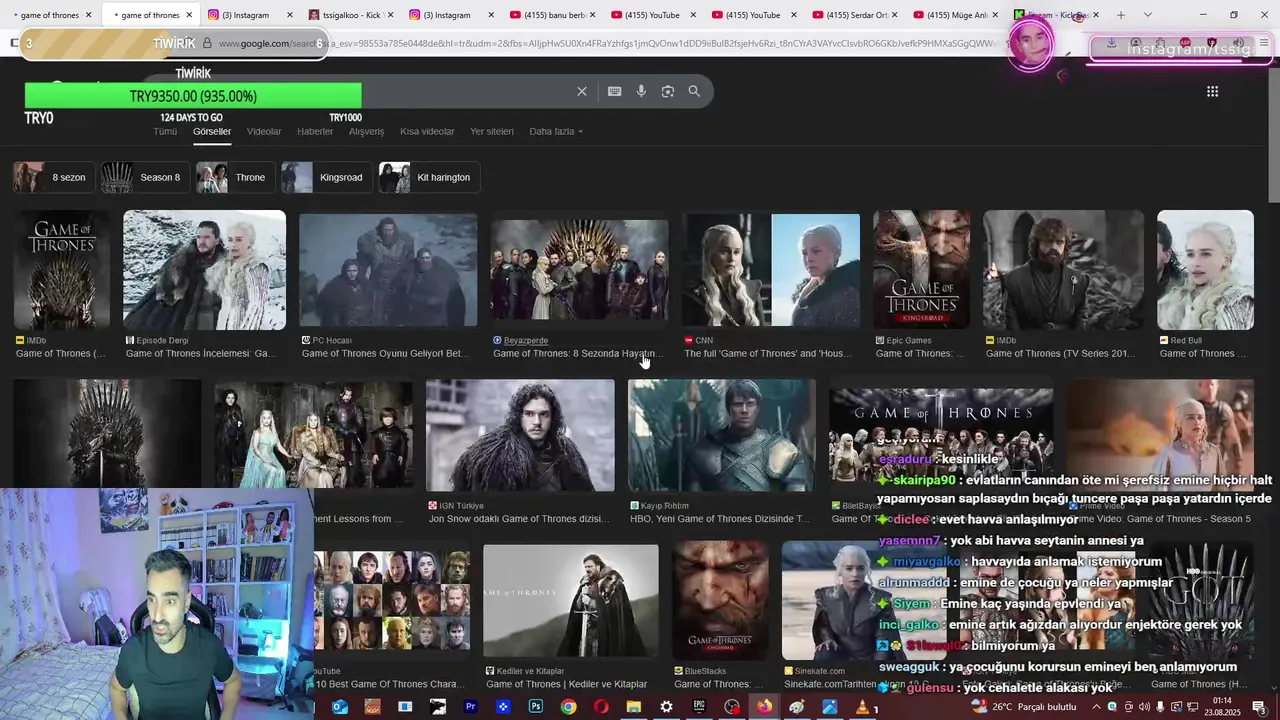This screenshot has height=720, width=1280.
Task: Switch to the Haberler results tab
Action: pos(315,132)
